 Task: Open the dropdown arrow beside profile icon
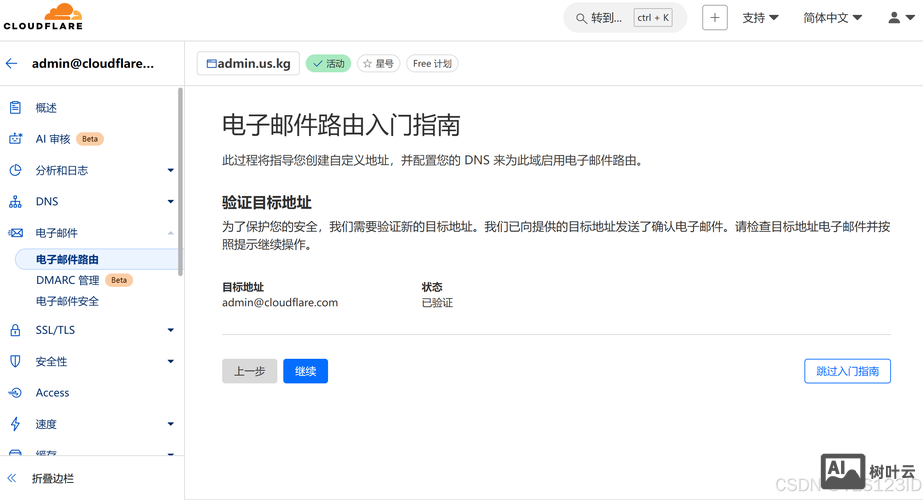tap(910, 18)
